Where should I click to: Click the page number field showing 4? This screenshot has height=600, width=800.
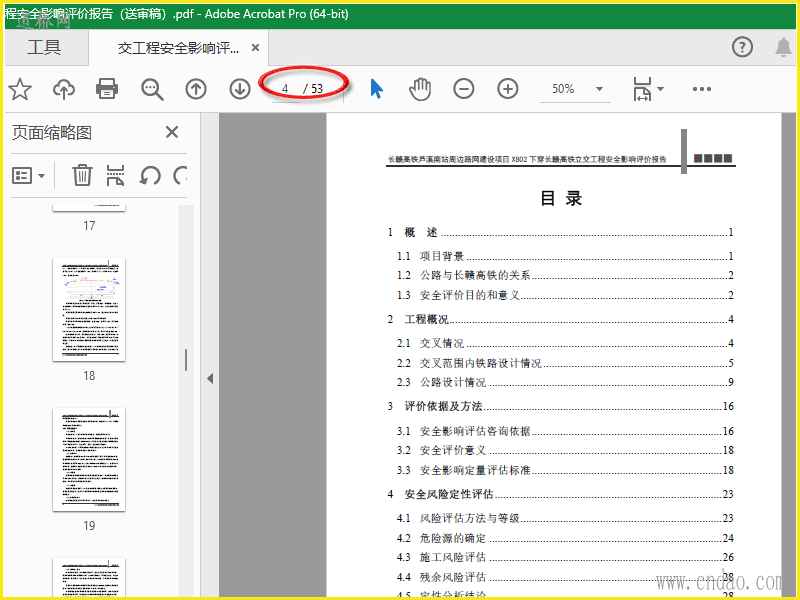click(x=285, y=89)
